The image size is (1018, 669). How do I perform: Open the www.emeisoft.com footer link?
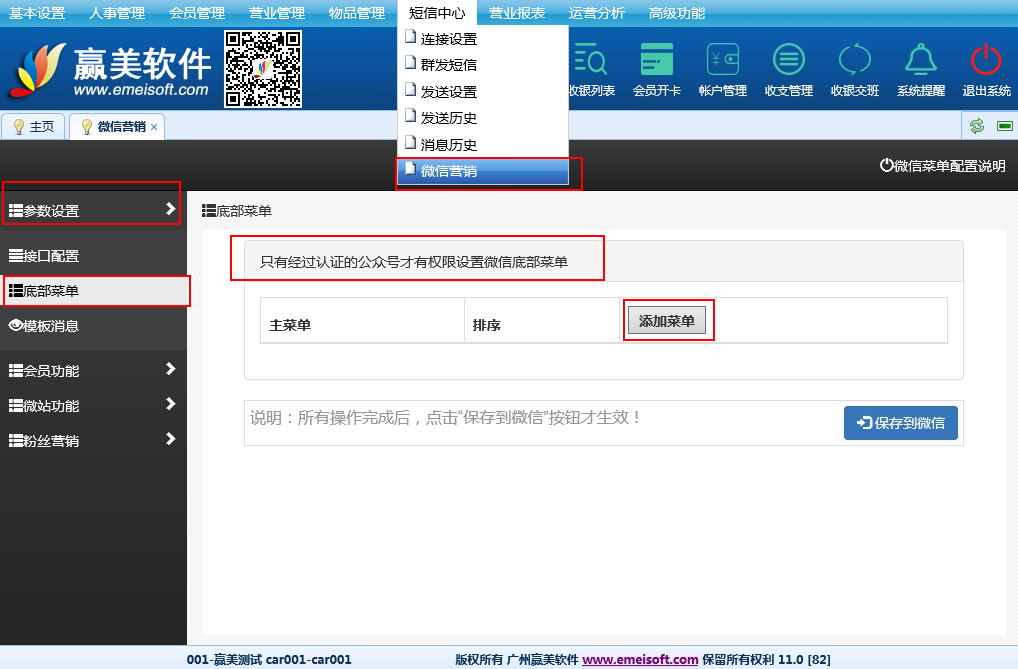[x=640, y=659]
